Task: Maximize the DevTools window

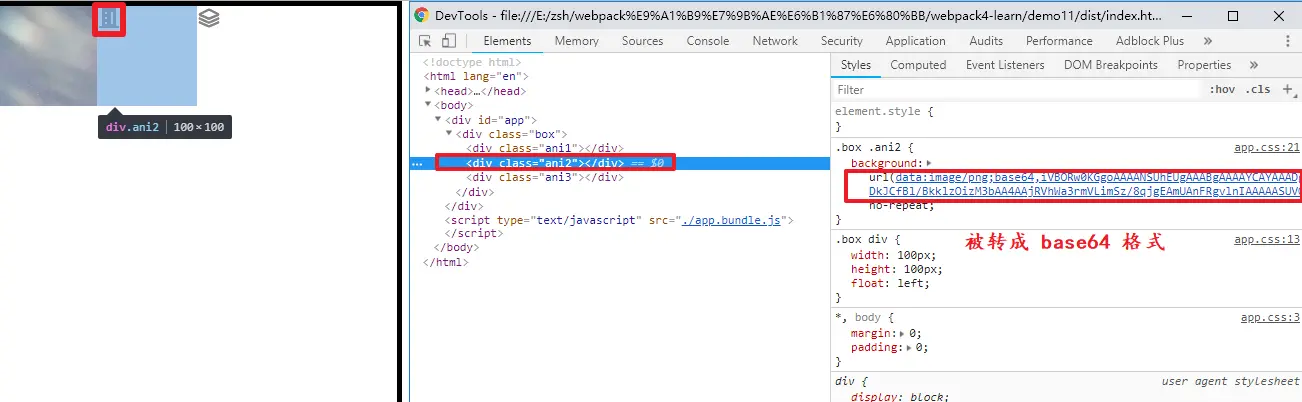Action: point(1232,16)
